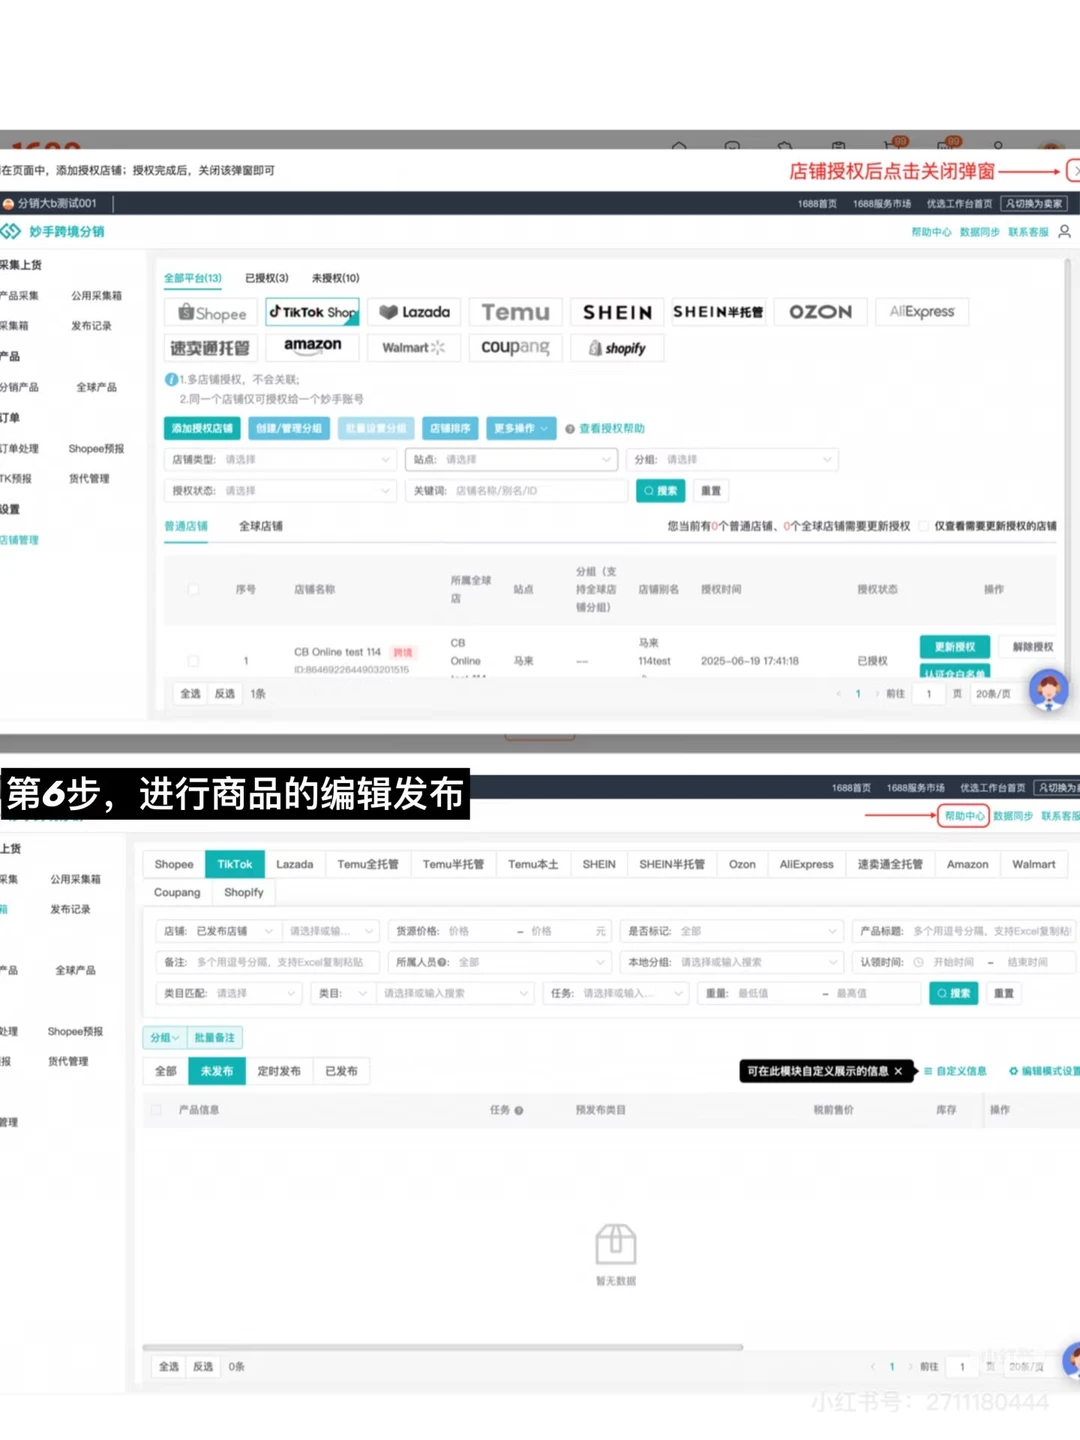
Task: Switch to the 已授权(3) tab
Action: point(267,278)
